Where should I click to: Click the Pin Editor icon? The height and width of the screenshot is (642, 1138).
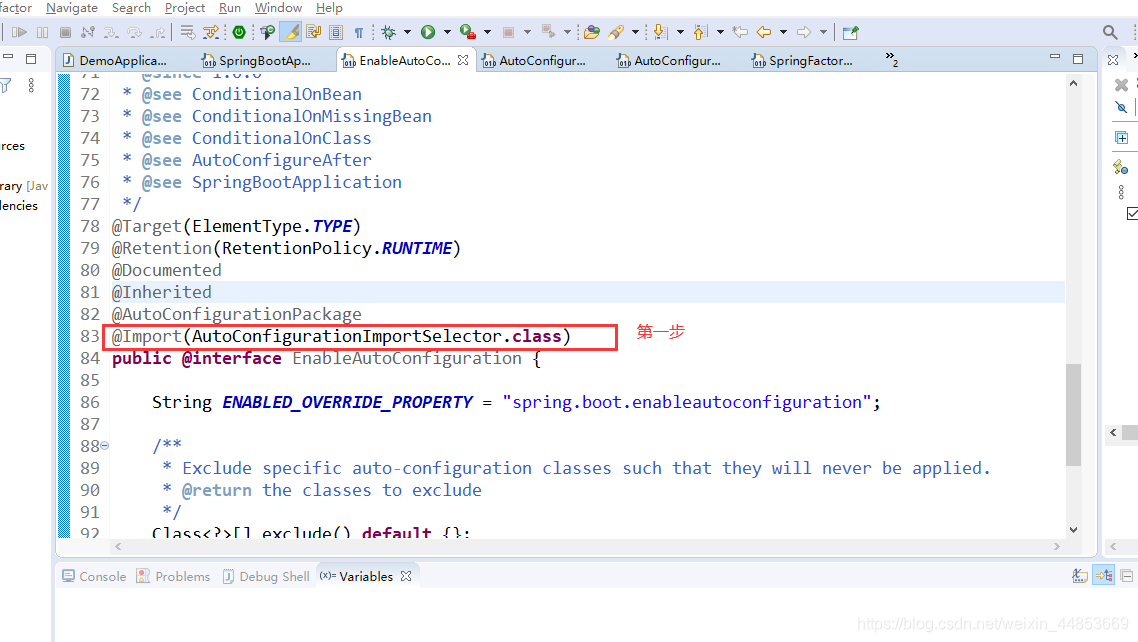point(851,32)
